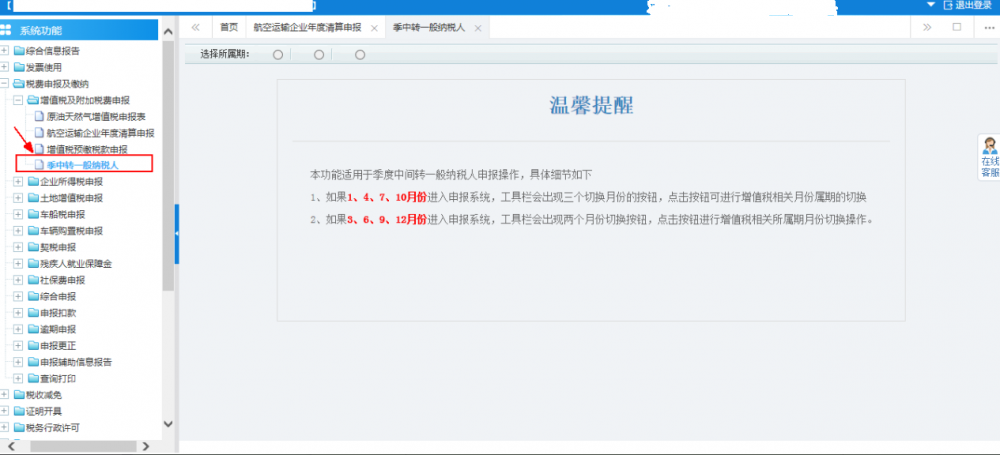The width and height of the screenshot is (1000, 455).
Task: Click the sidebar vertical scrollbar thumb
Action: tap(168, 166)
